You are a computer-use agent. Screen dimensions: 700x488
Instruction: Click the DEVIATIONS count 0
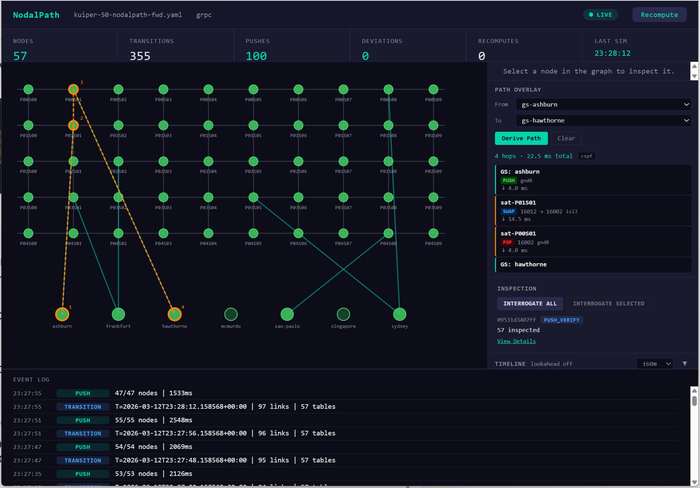(x=365, y=56)
